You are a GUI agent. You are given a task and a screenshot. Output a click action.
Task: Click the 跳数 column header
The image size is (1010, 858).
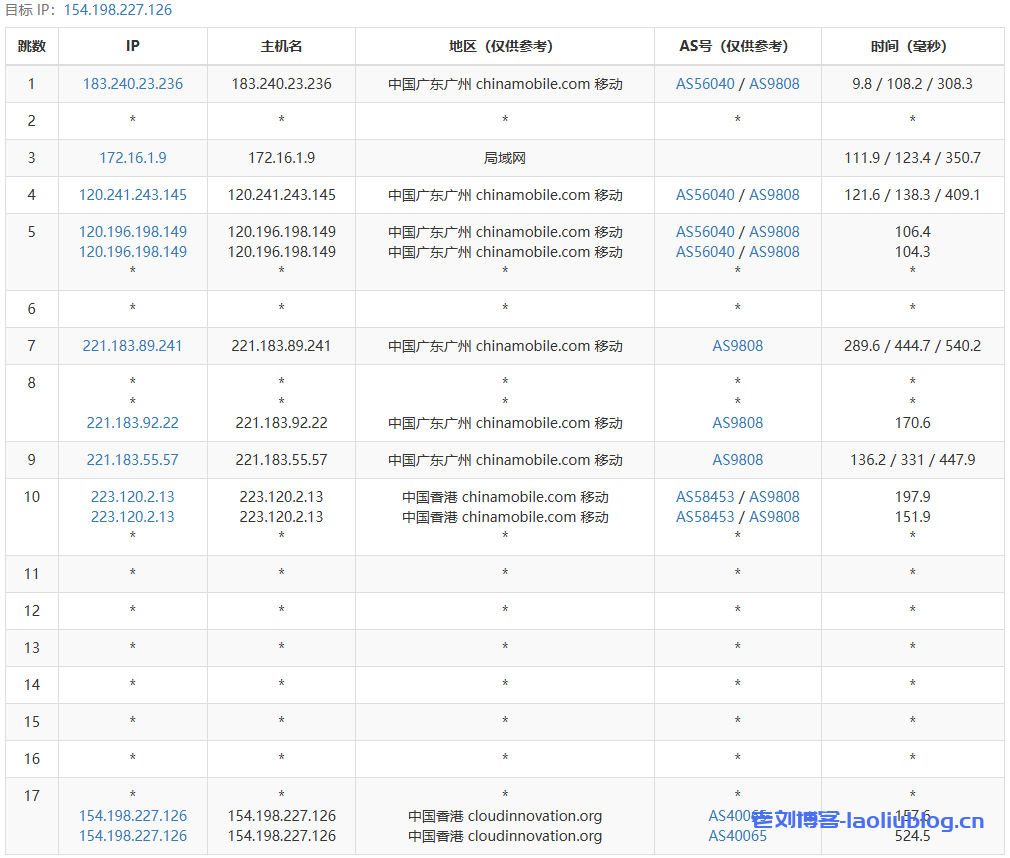point(32,46)
